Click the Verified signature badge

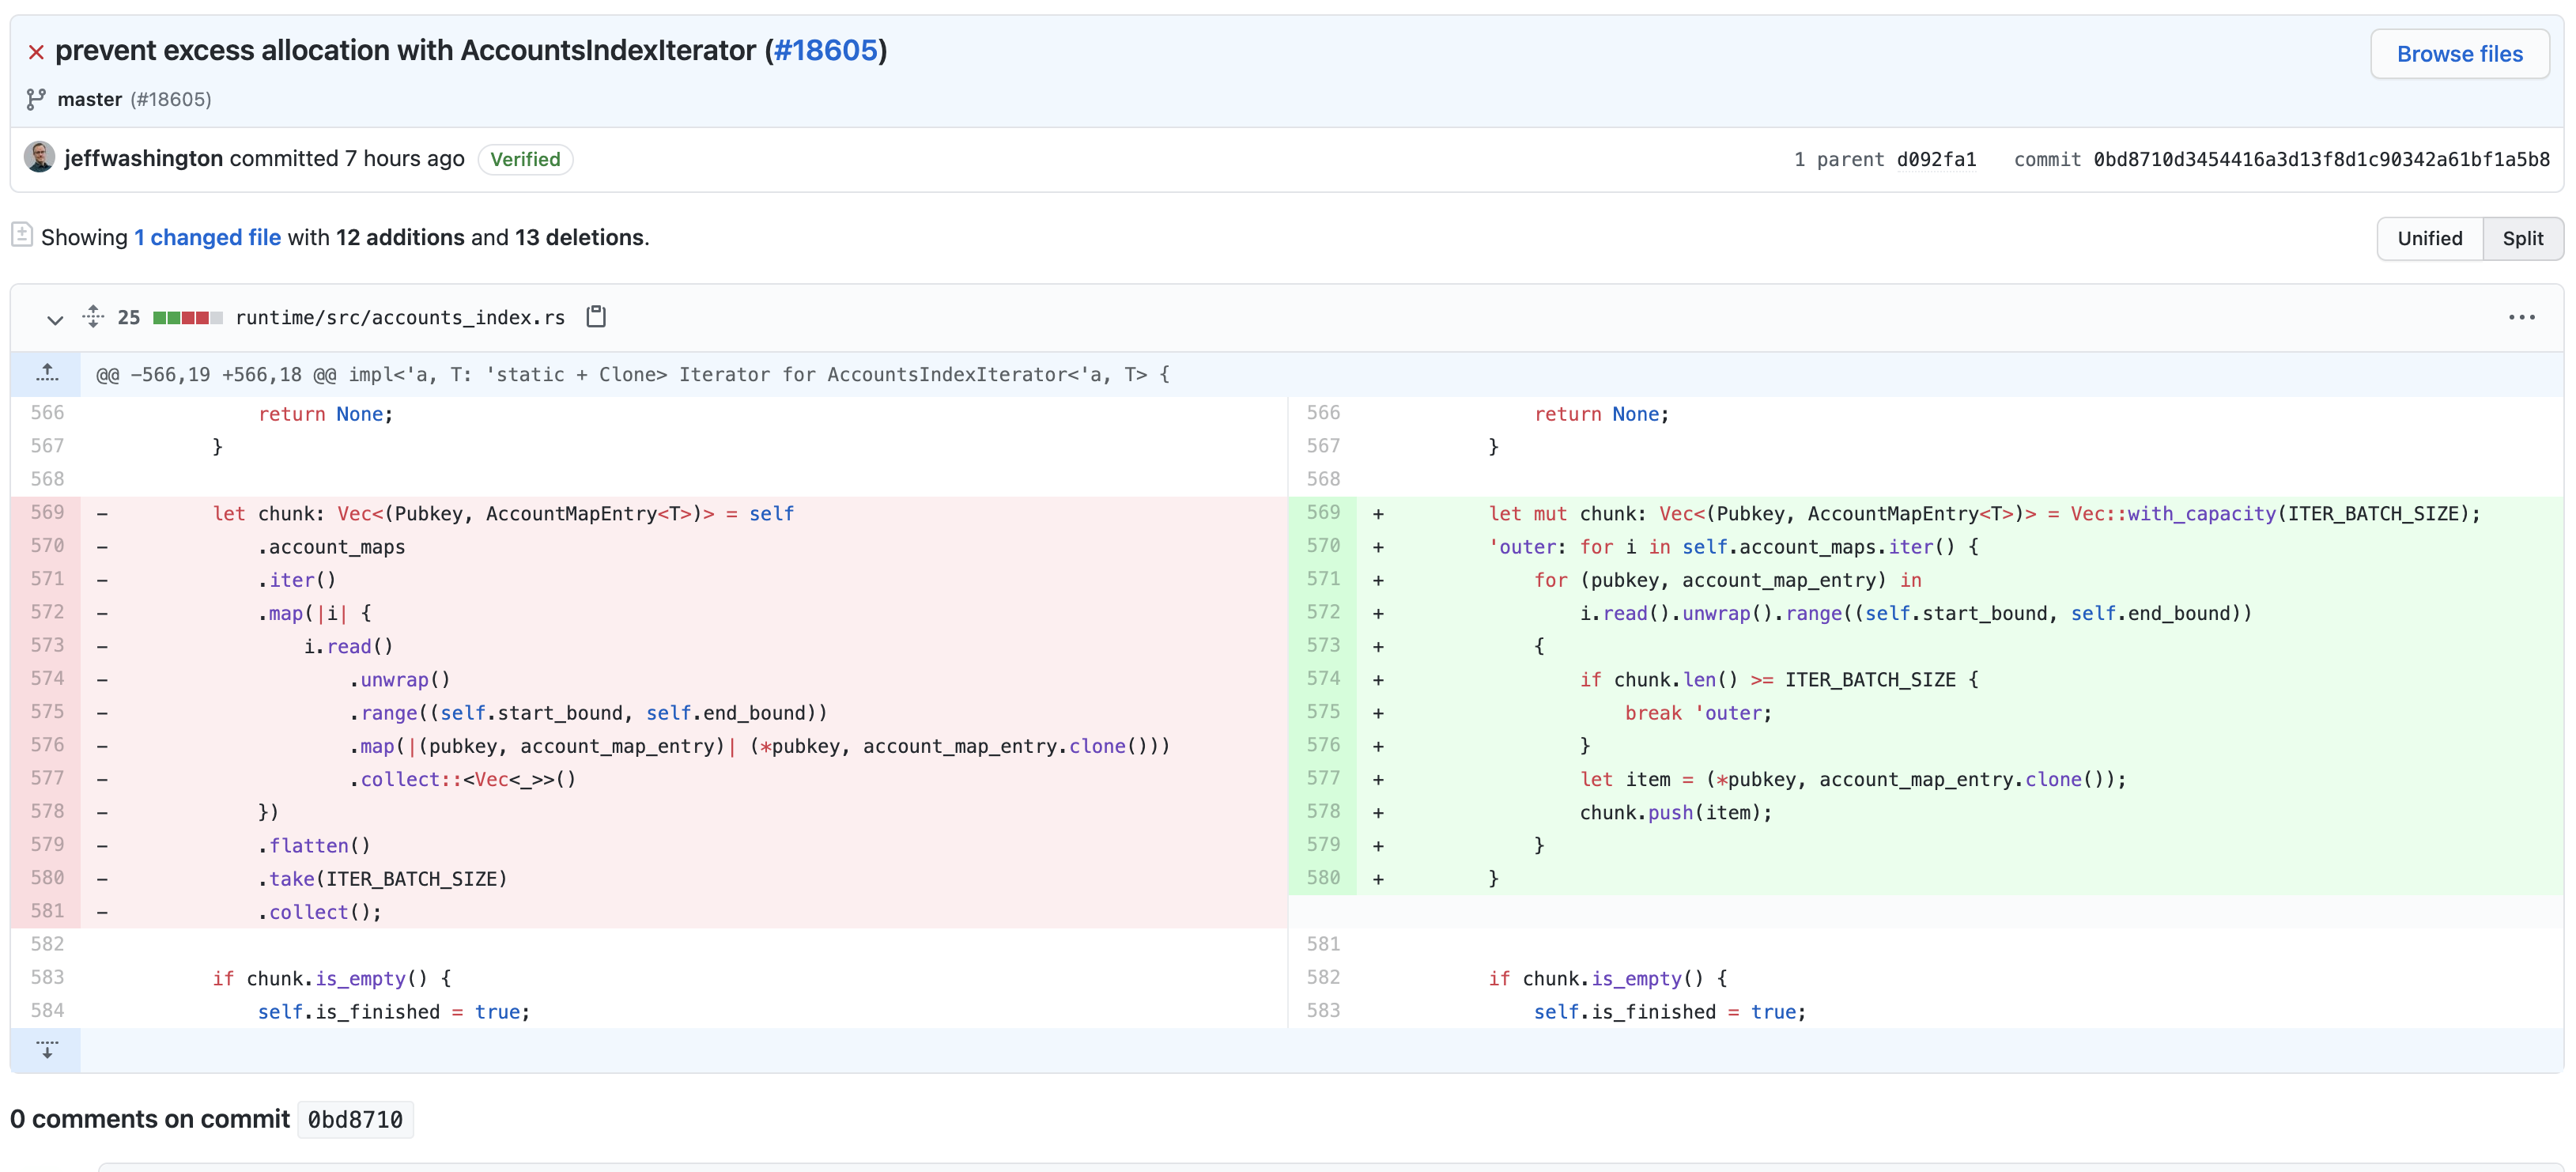tap(525, 159)
